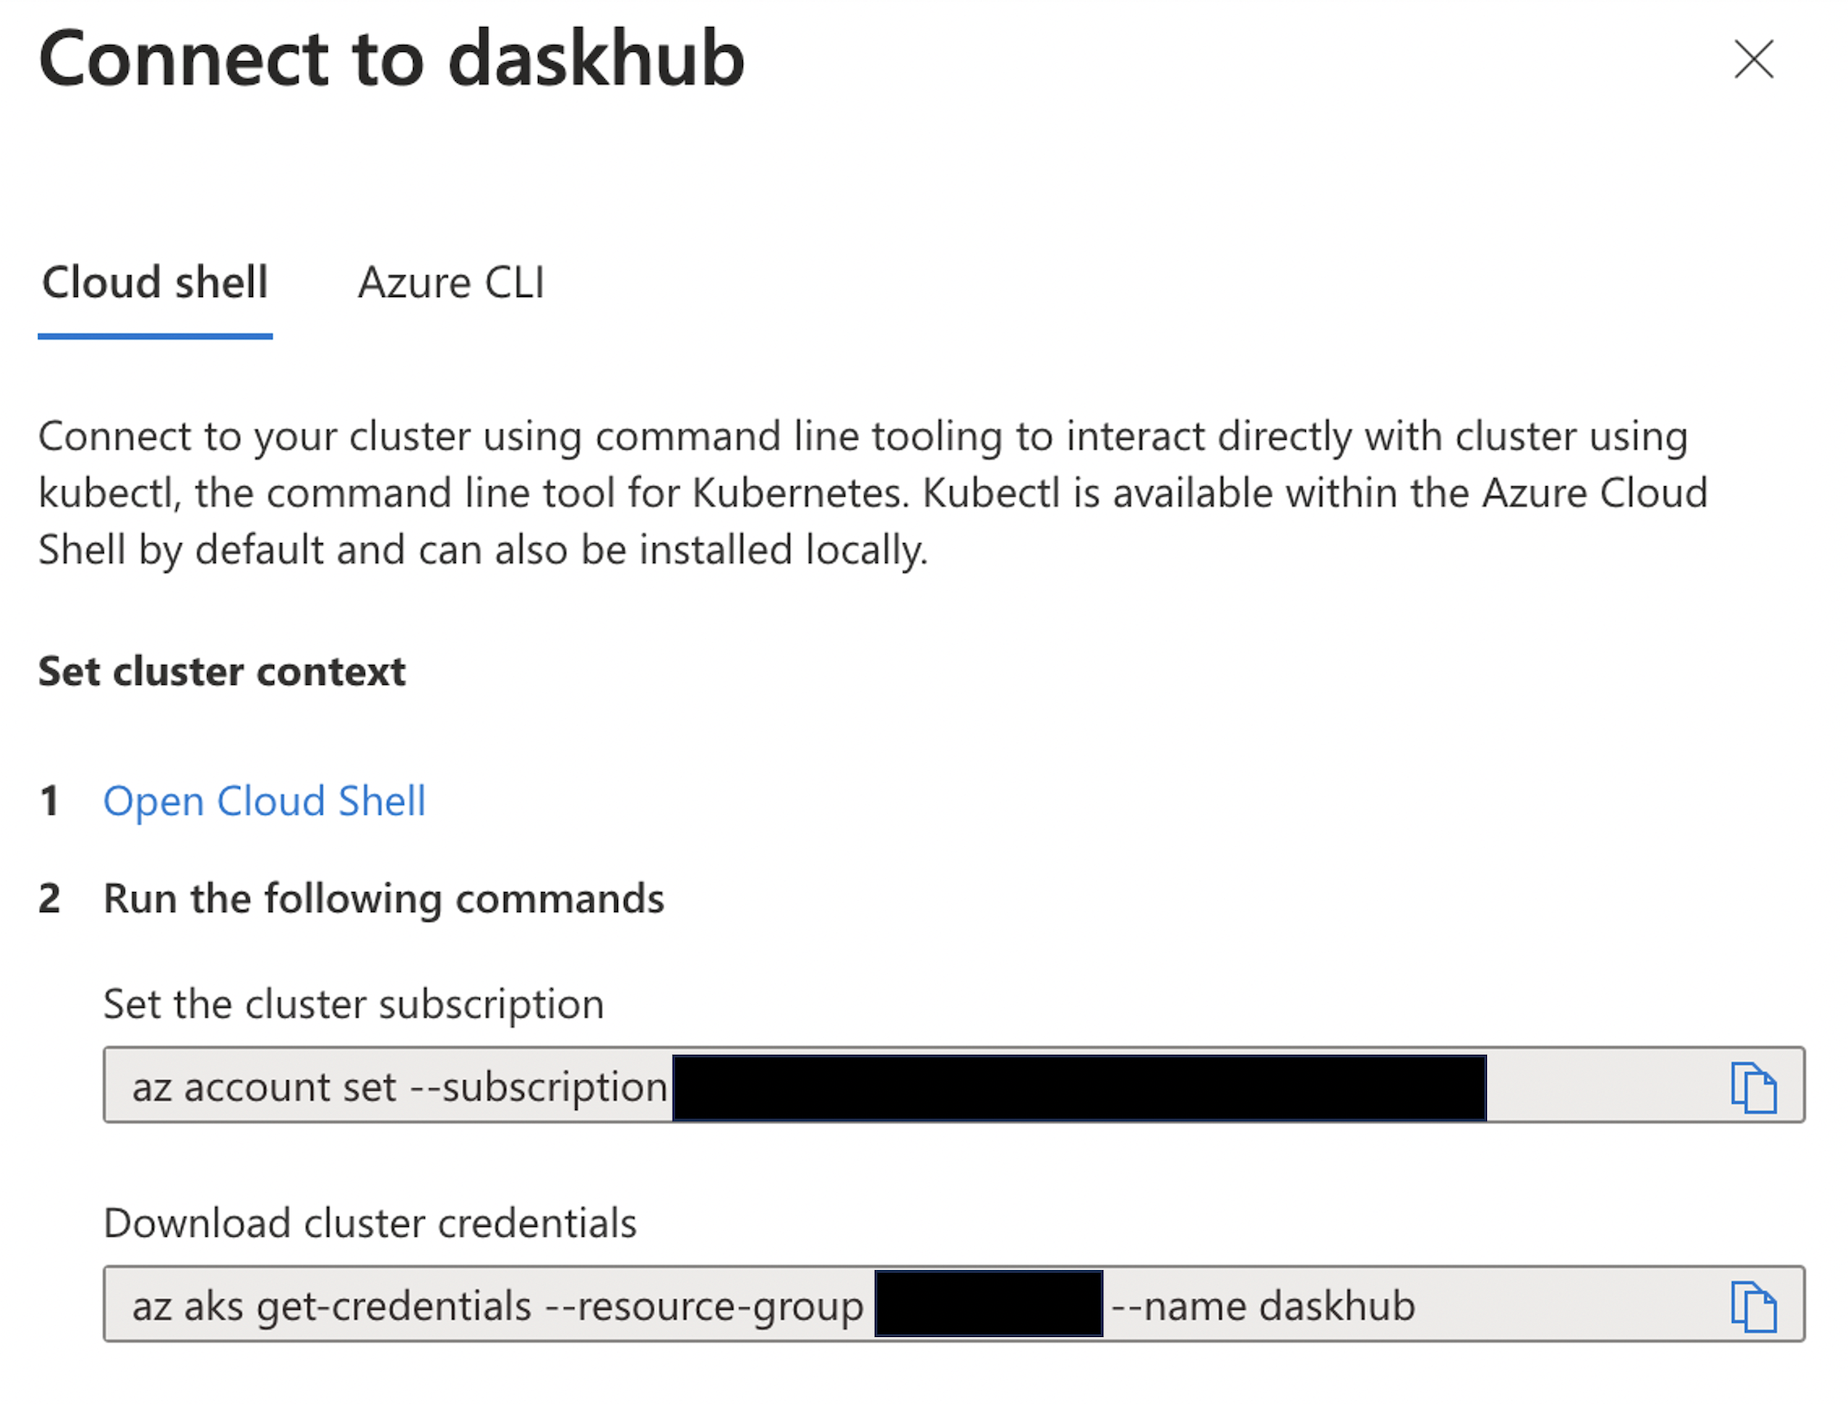
Task: Click the kubectl description paragraph
Action: pos(873,493)
